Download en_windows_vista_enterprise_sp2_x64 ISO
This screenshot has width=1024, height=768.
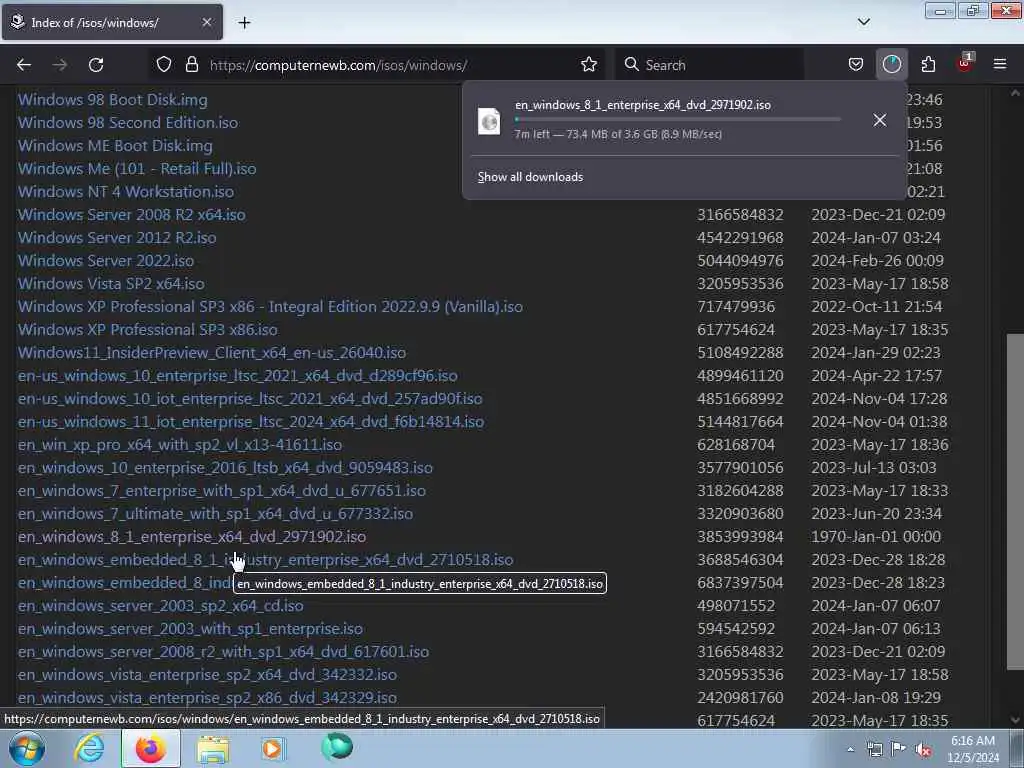pos(207,675)
